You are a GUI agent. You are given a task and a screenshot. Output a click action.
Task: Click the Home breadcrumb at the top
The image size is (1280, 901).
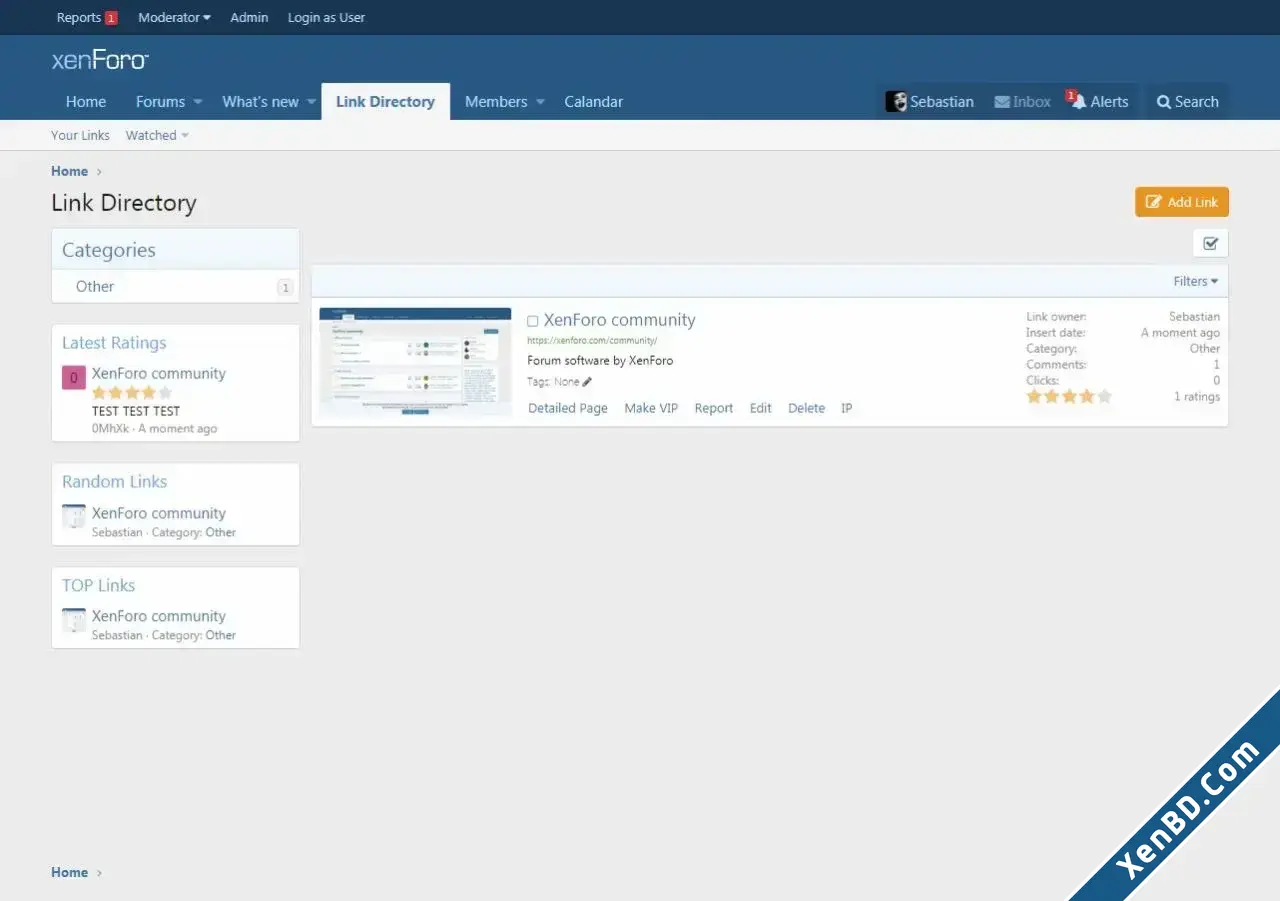(x=70, y=171)
